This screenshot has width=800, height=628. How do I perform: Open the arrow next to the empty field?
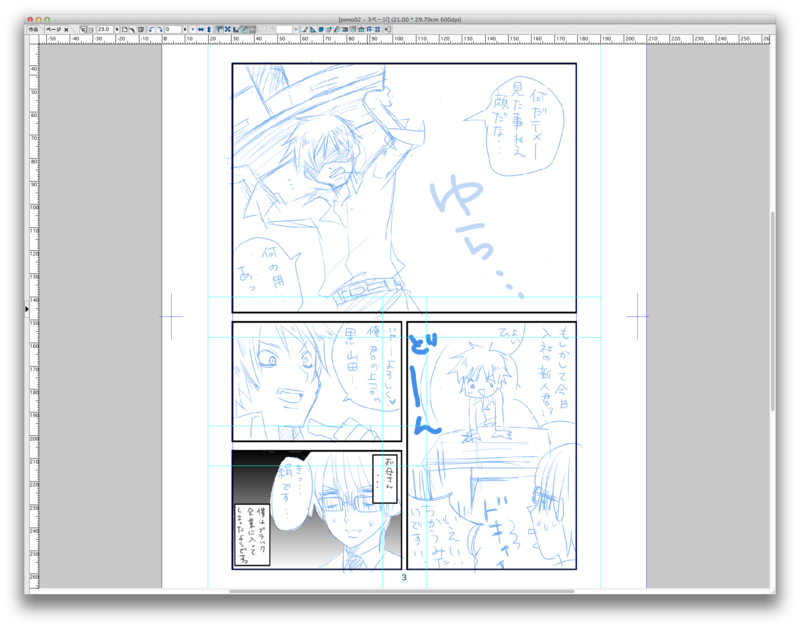tap(296, 30)
